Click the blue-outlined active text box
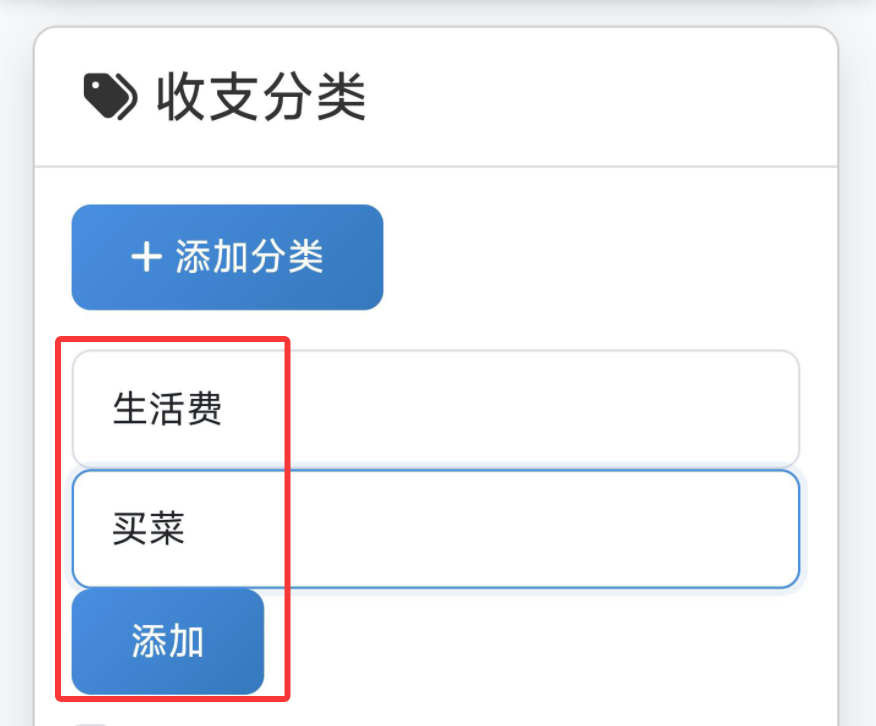Viewport: 876px width, 726px height. (x=435, y=529)
